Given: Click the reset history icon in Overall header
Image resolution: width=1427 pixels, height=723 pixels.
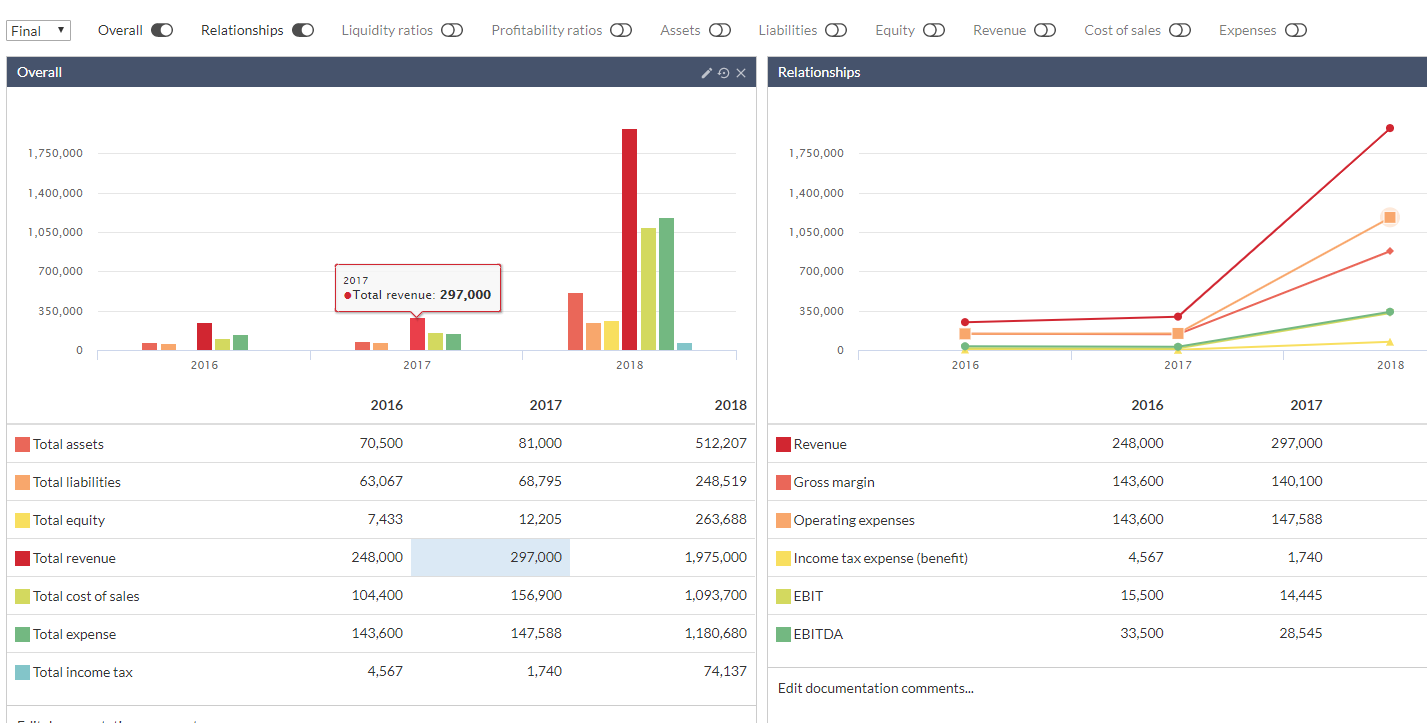Looking at the screenshot, I should [723, 73].
